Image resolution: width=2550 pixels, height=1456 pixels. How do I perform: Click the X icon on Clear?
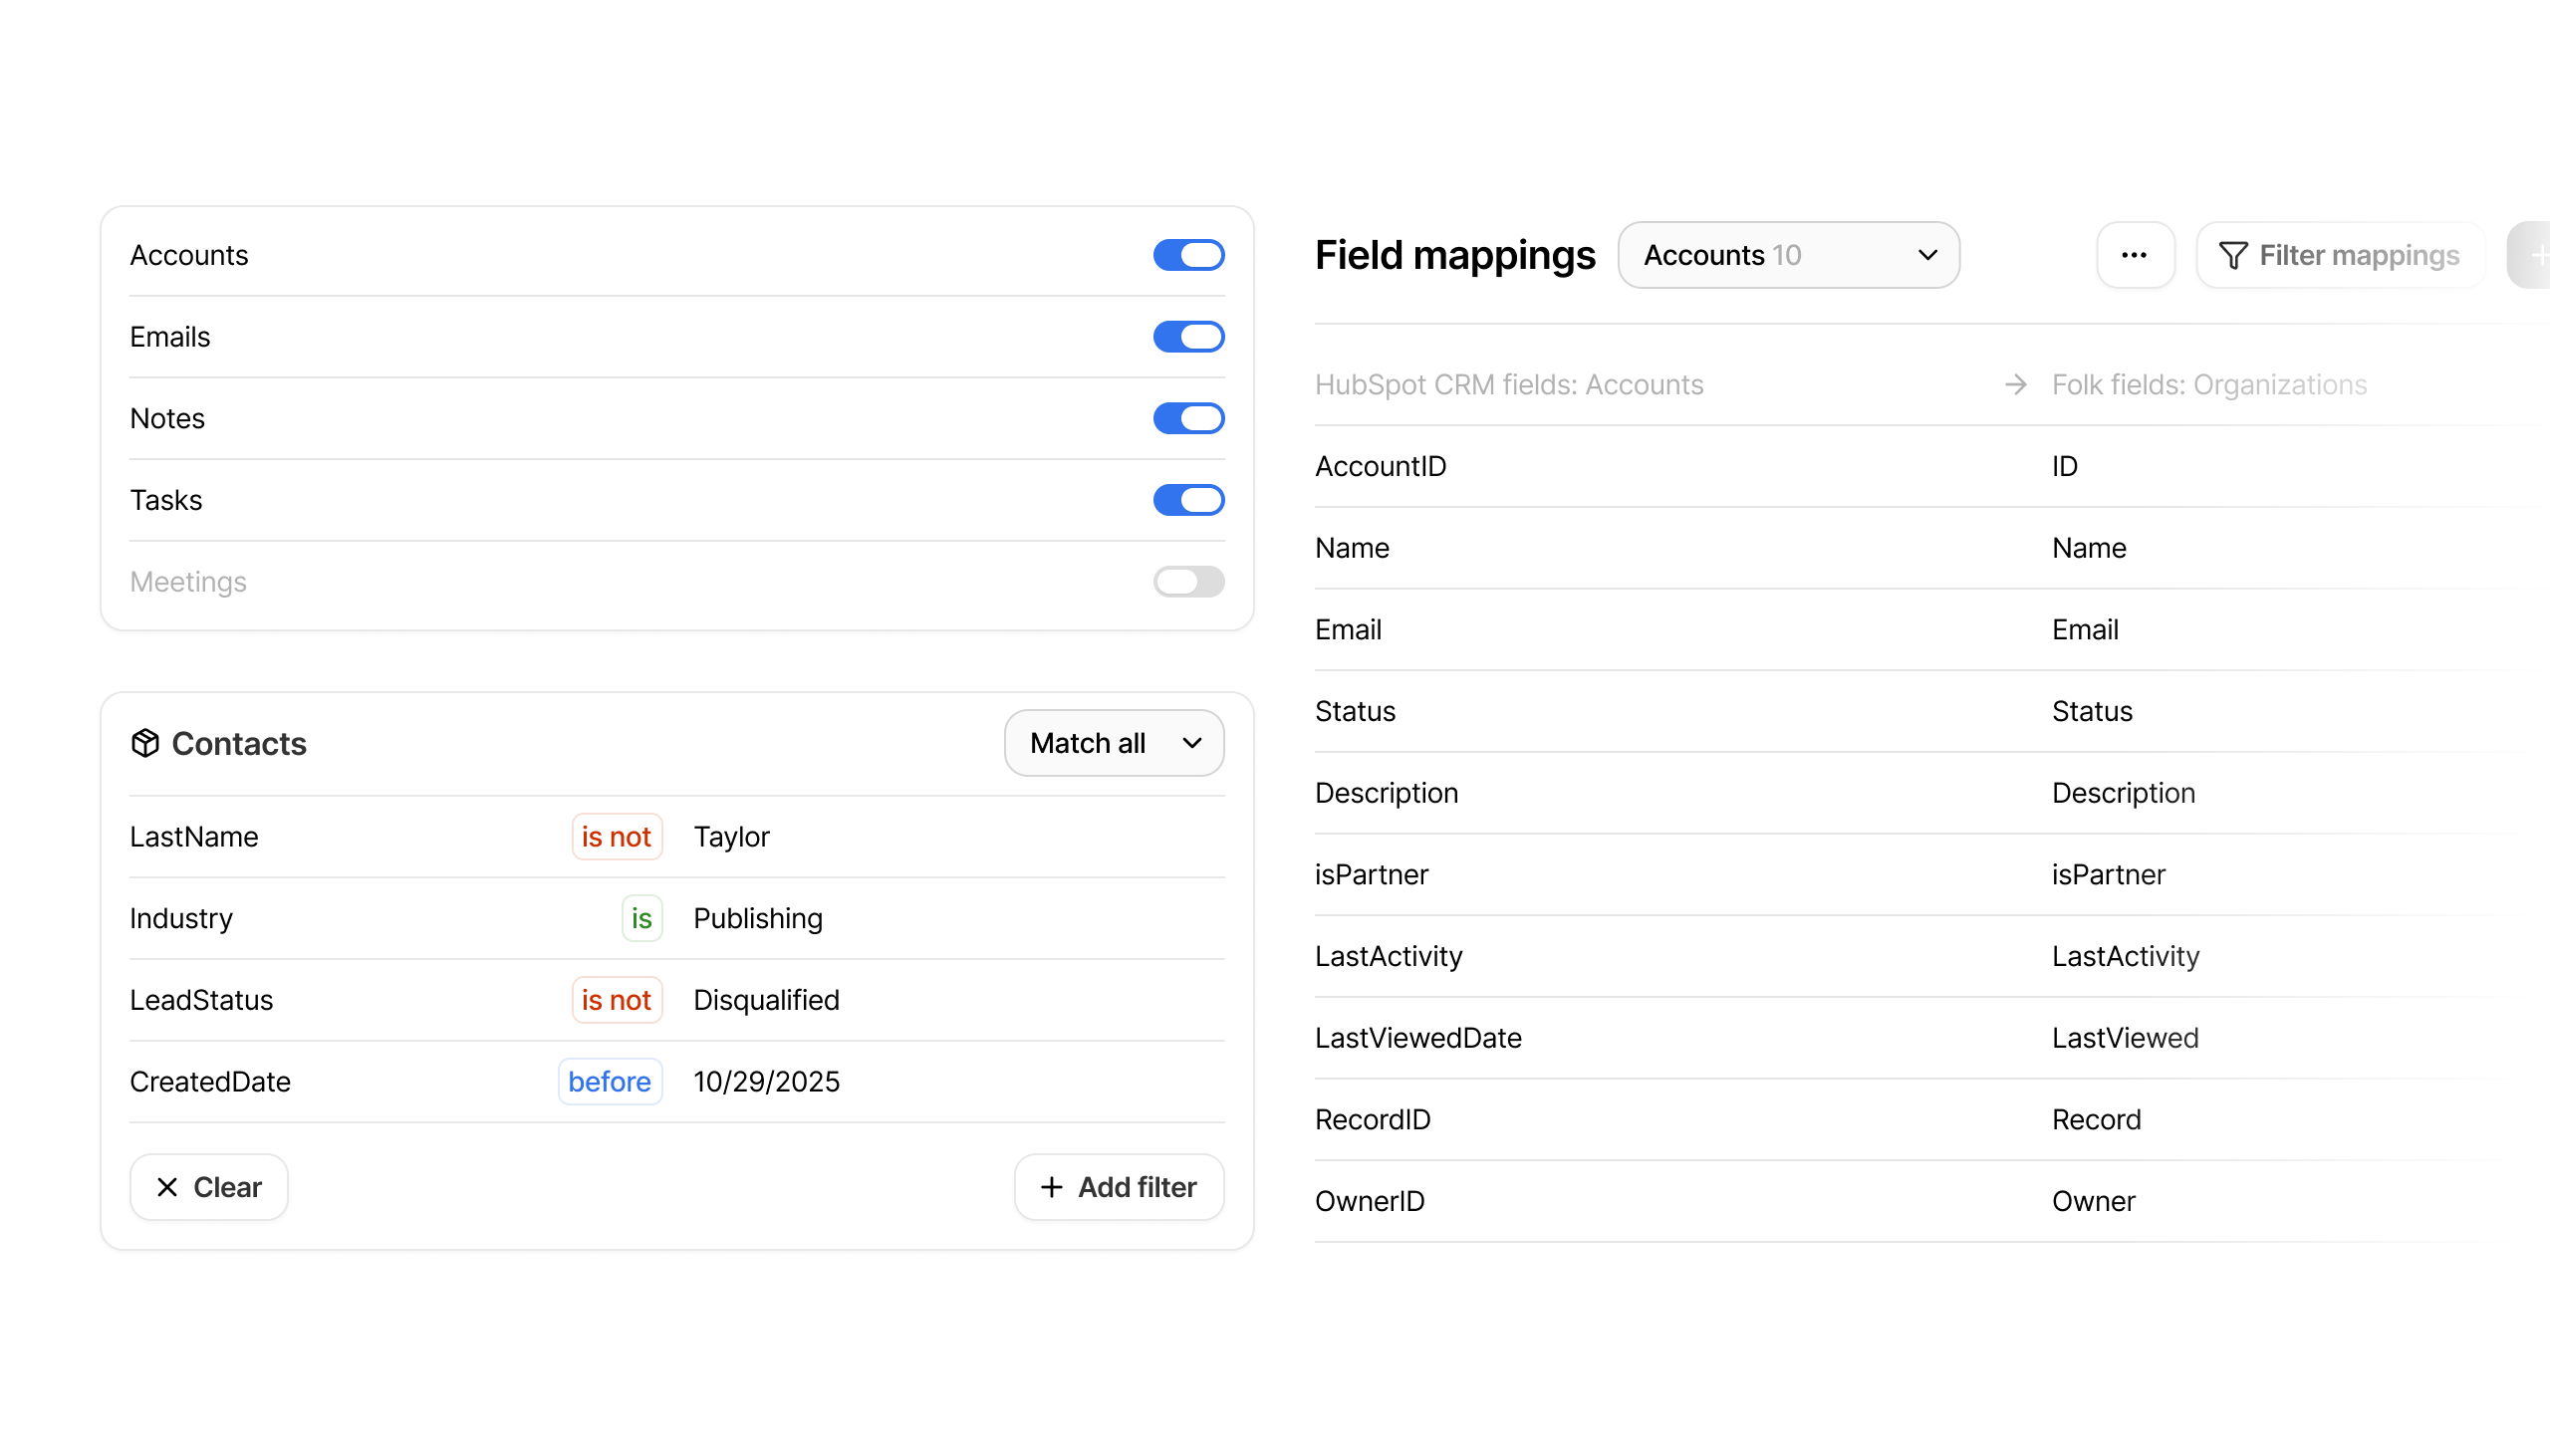(167, 1187)
